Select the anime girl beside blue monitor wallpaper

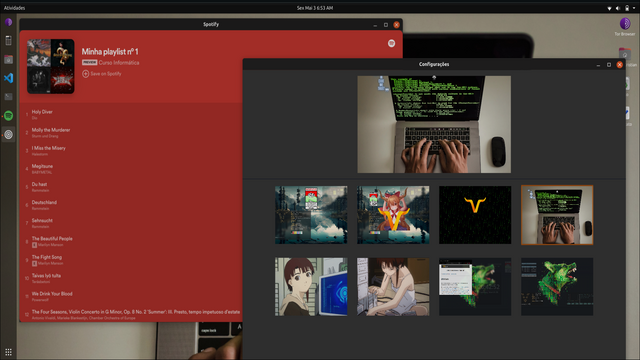click(x=311, y=287)
